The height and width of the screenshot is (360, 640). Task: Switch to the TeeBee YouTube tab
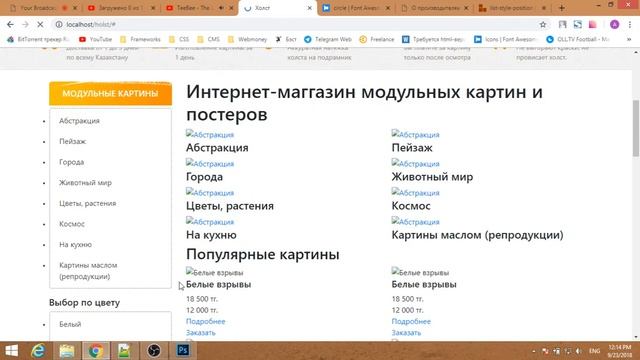click(199, 8)
